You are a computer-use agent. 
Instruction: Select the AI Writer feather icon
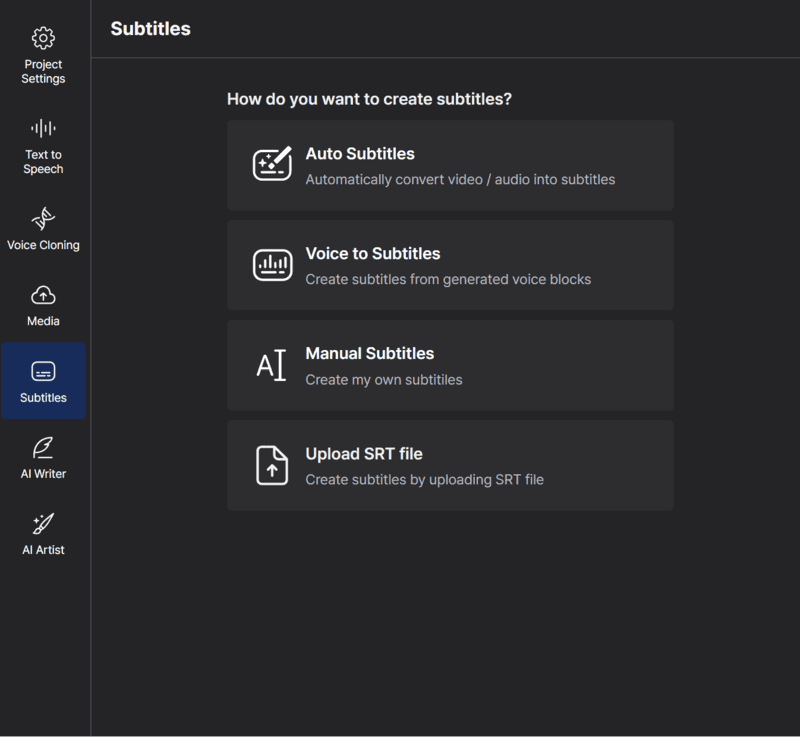coord(43,447)
